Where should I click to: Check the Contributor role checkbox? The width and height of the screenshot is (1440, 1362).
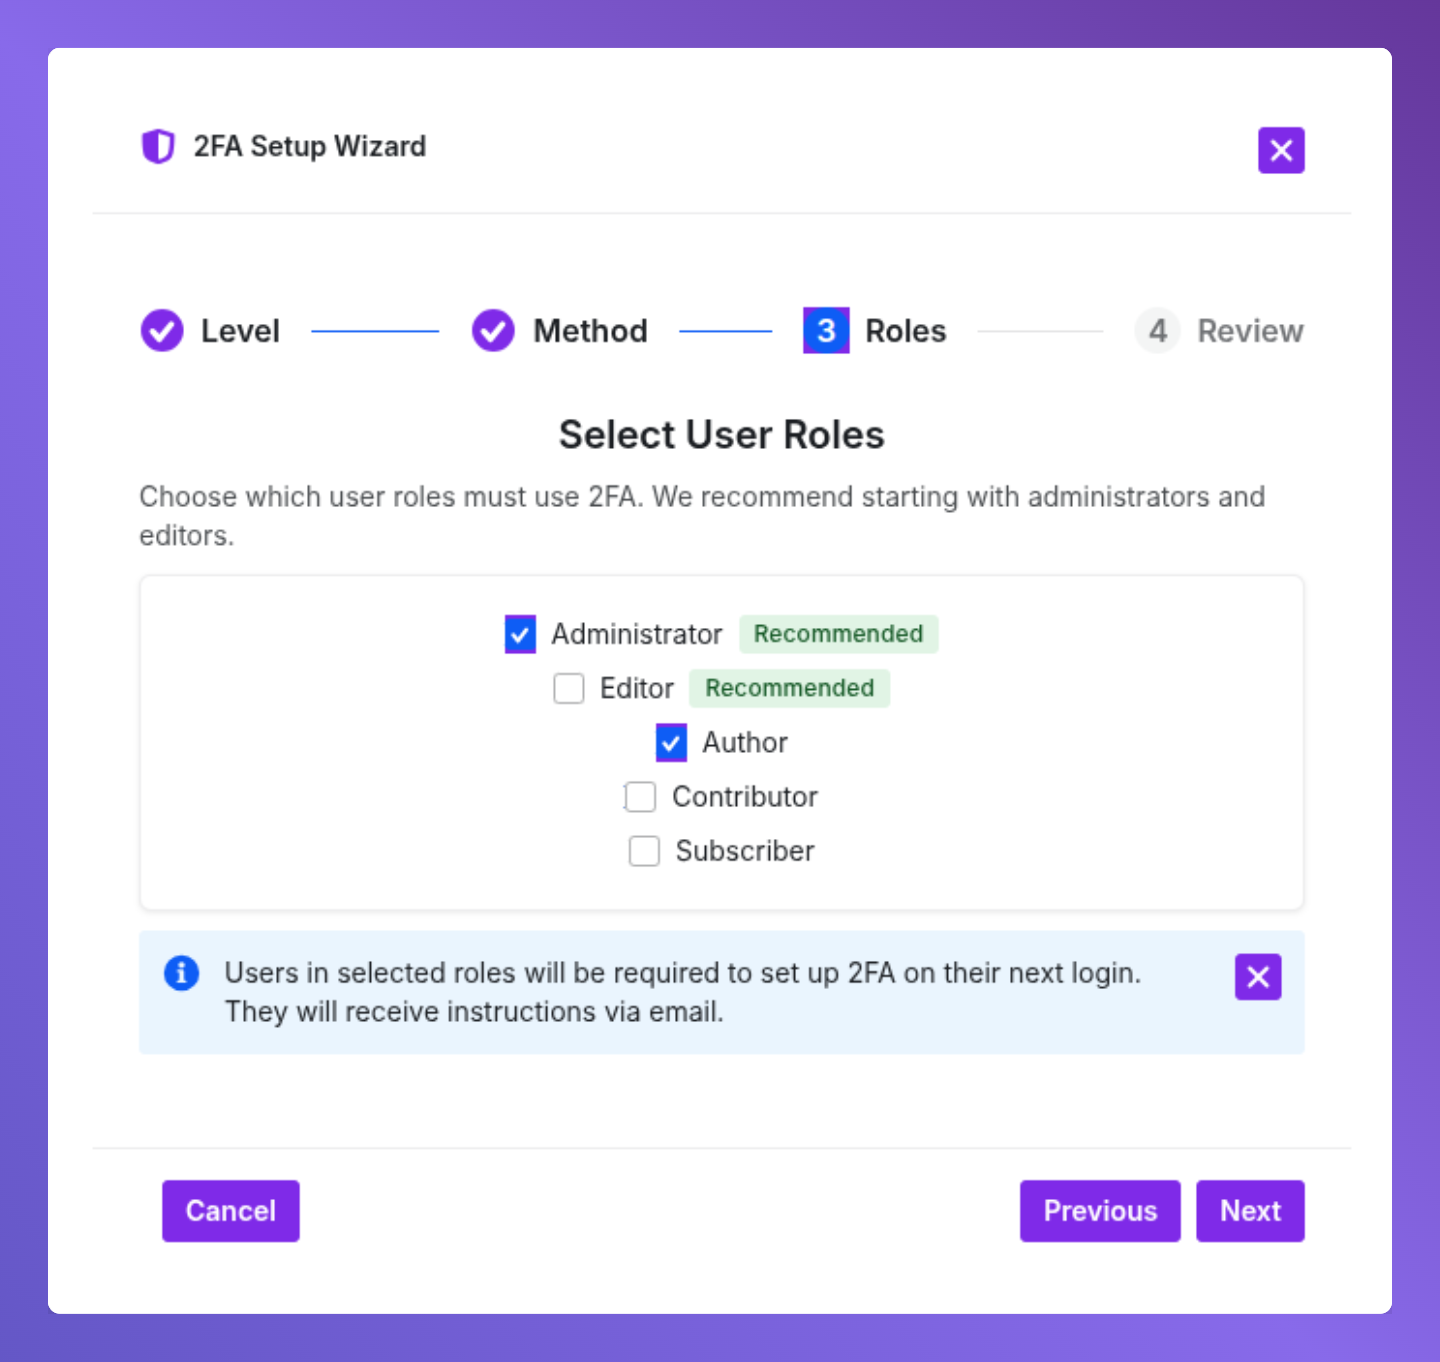[x=640, y=797]
